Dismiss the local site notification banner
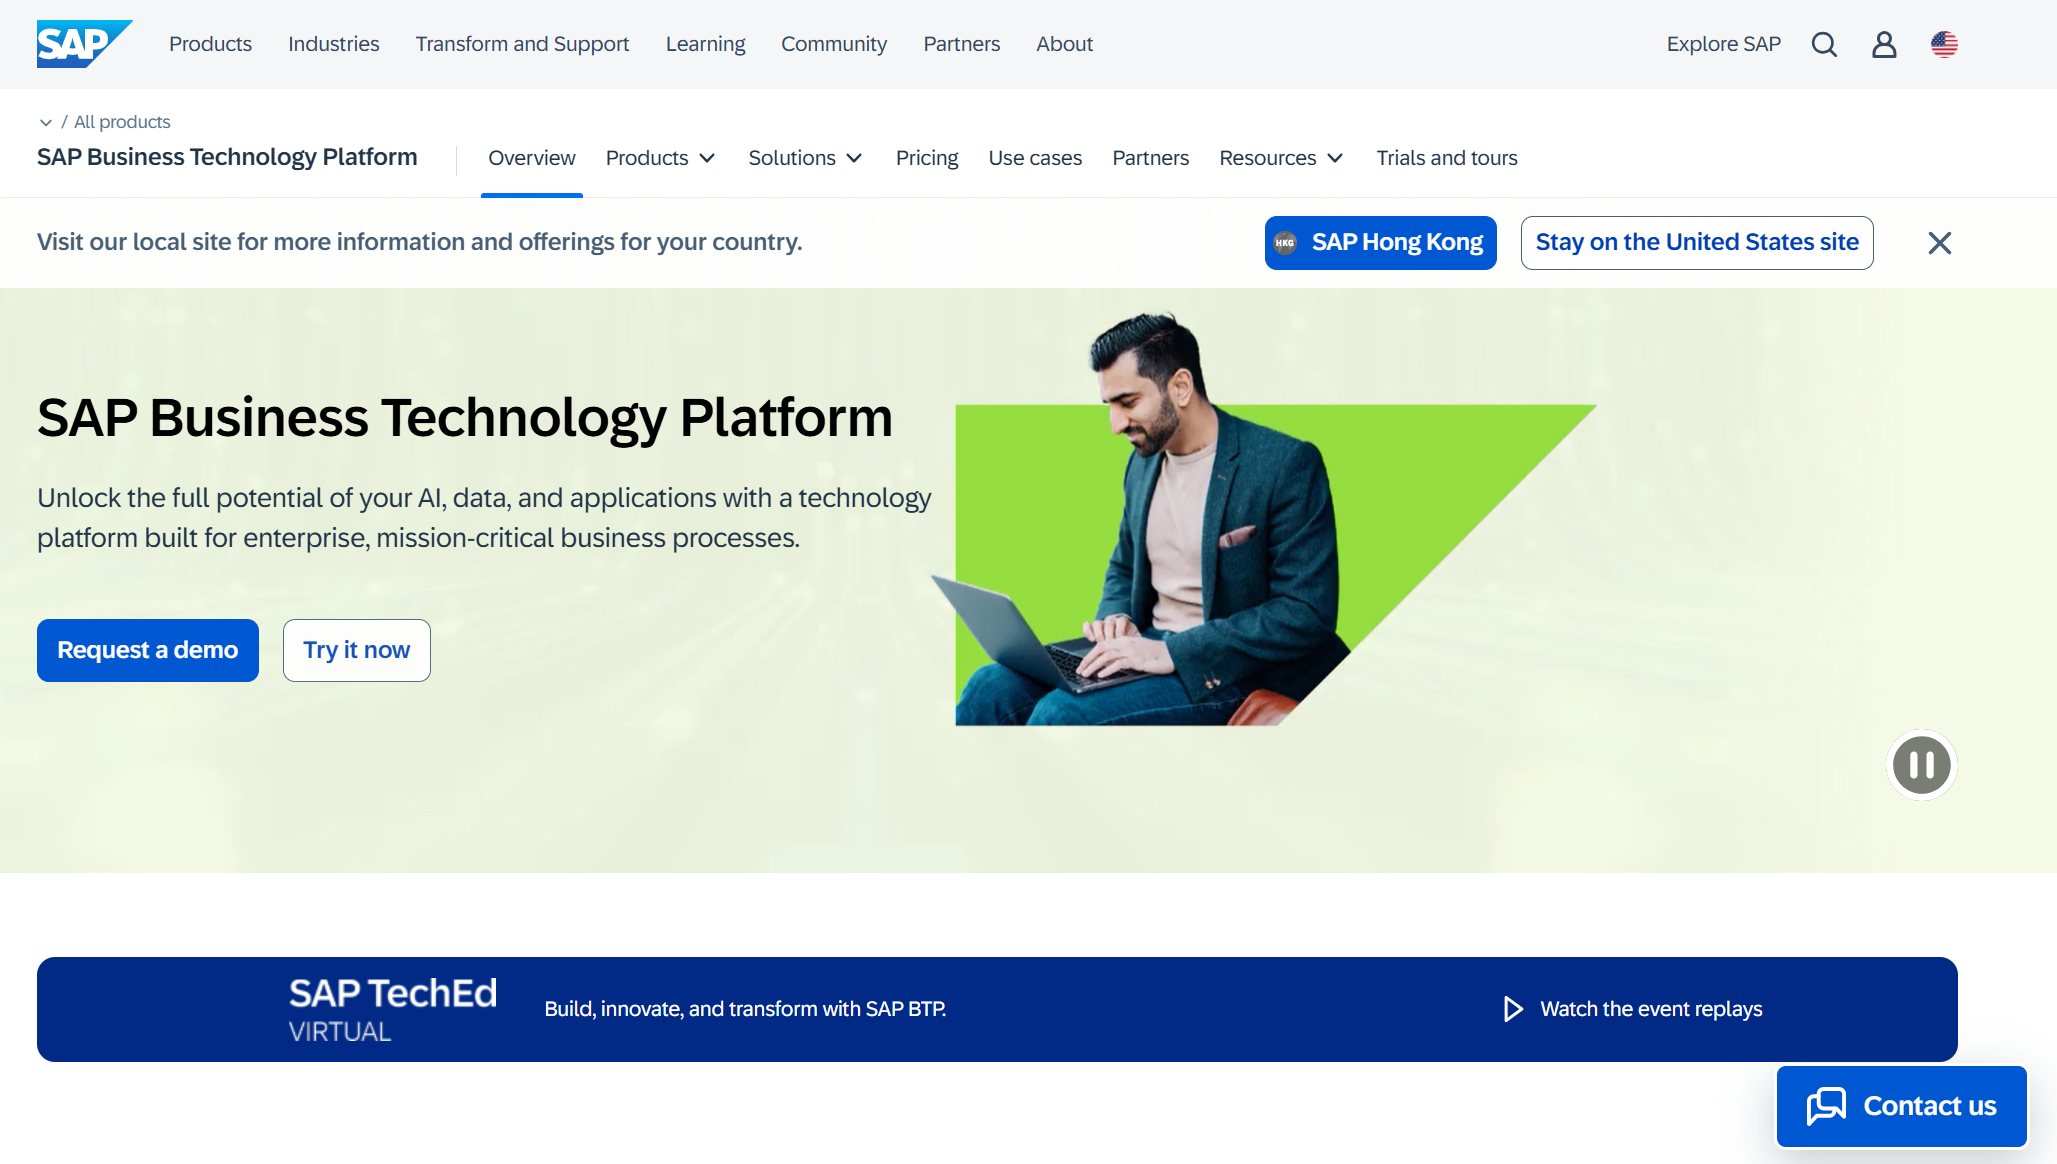 click(x=1939, y=242)
